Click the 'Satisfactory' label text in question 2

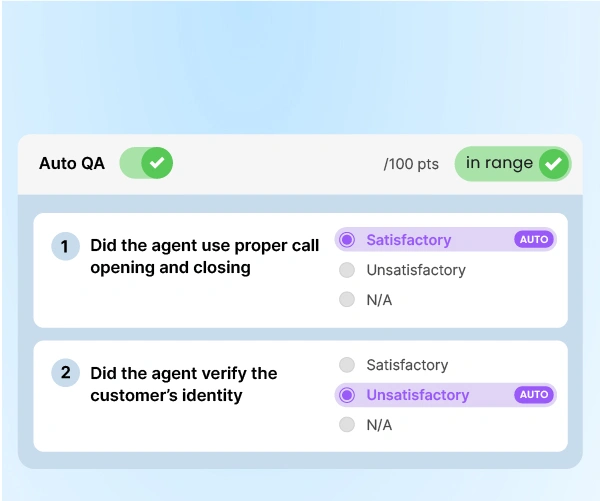click(x=407, y=365)
